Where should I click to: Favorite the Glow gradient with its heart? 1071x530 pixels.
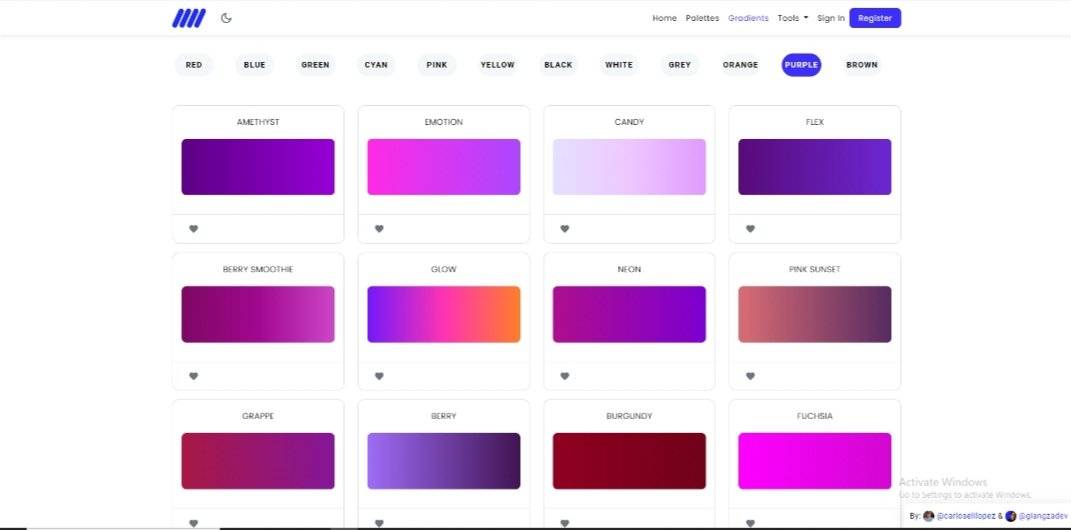point(379,376)
